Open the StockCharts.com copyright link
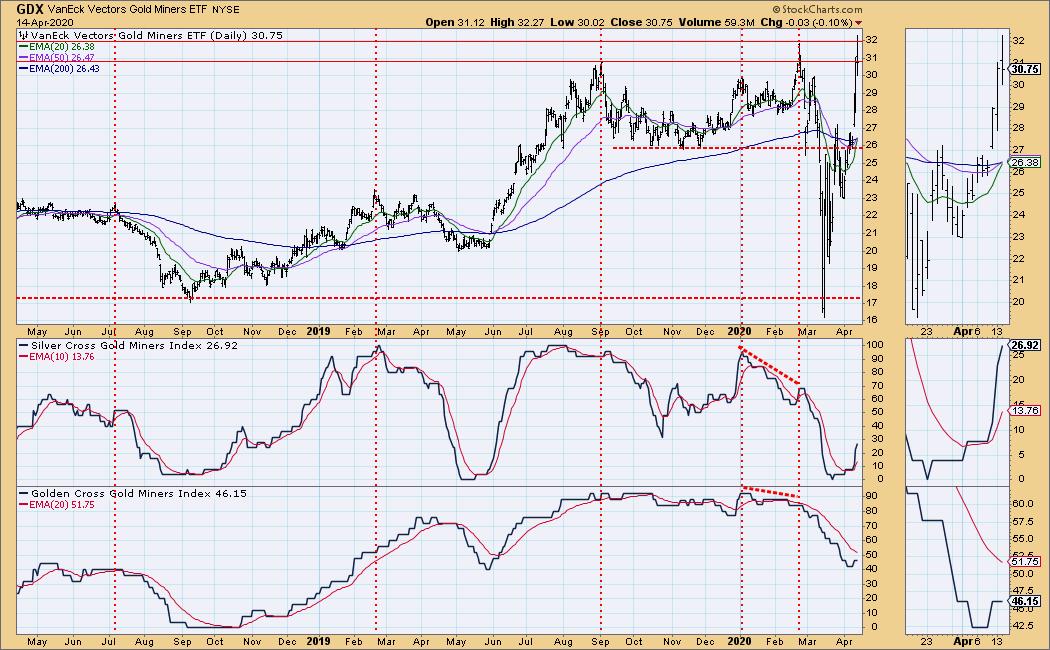This screenshot has width=1050, height=650. coord(817,9)
